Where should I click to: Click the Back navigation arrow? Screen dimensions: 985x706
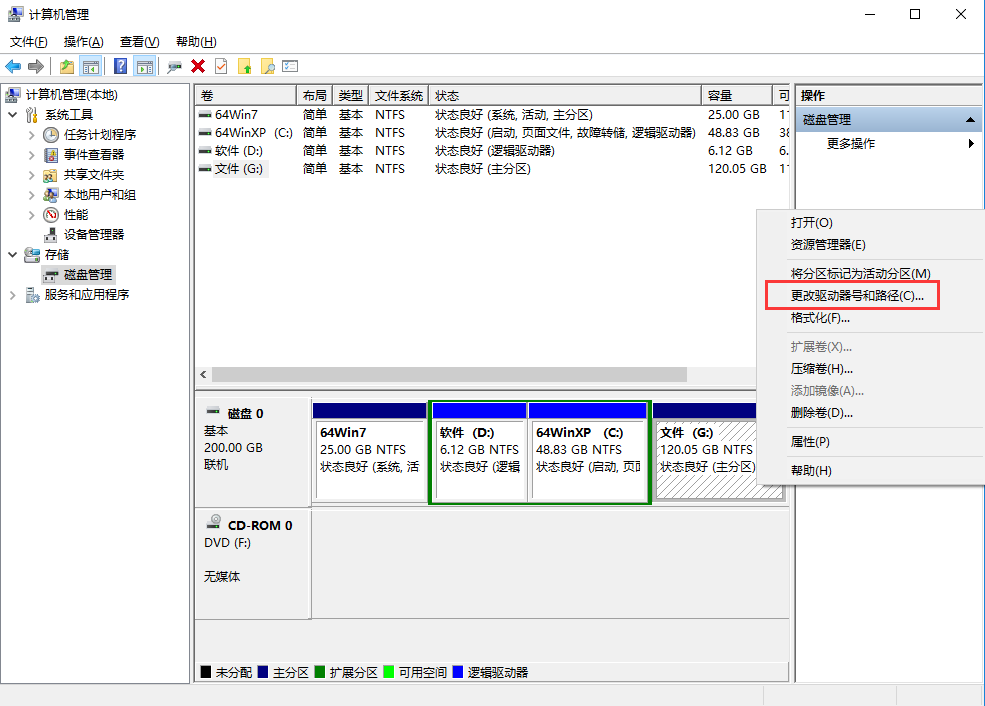coord(14,66)
